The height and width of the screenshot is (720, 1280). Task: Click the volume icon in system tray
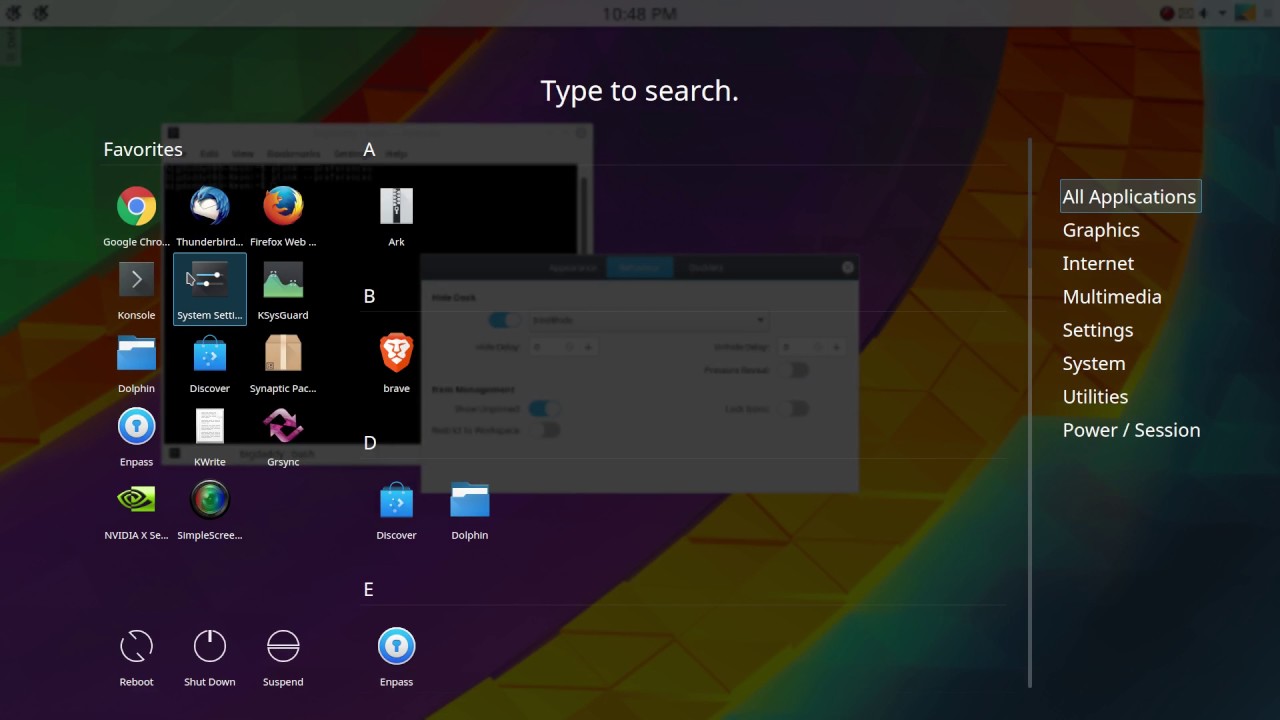pyautogui.click(x=1204, y=14)
